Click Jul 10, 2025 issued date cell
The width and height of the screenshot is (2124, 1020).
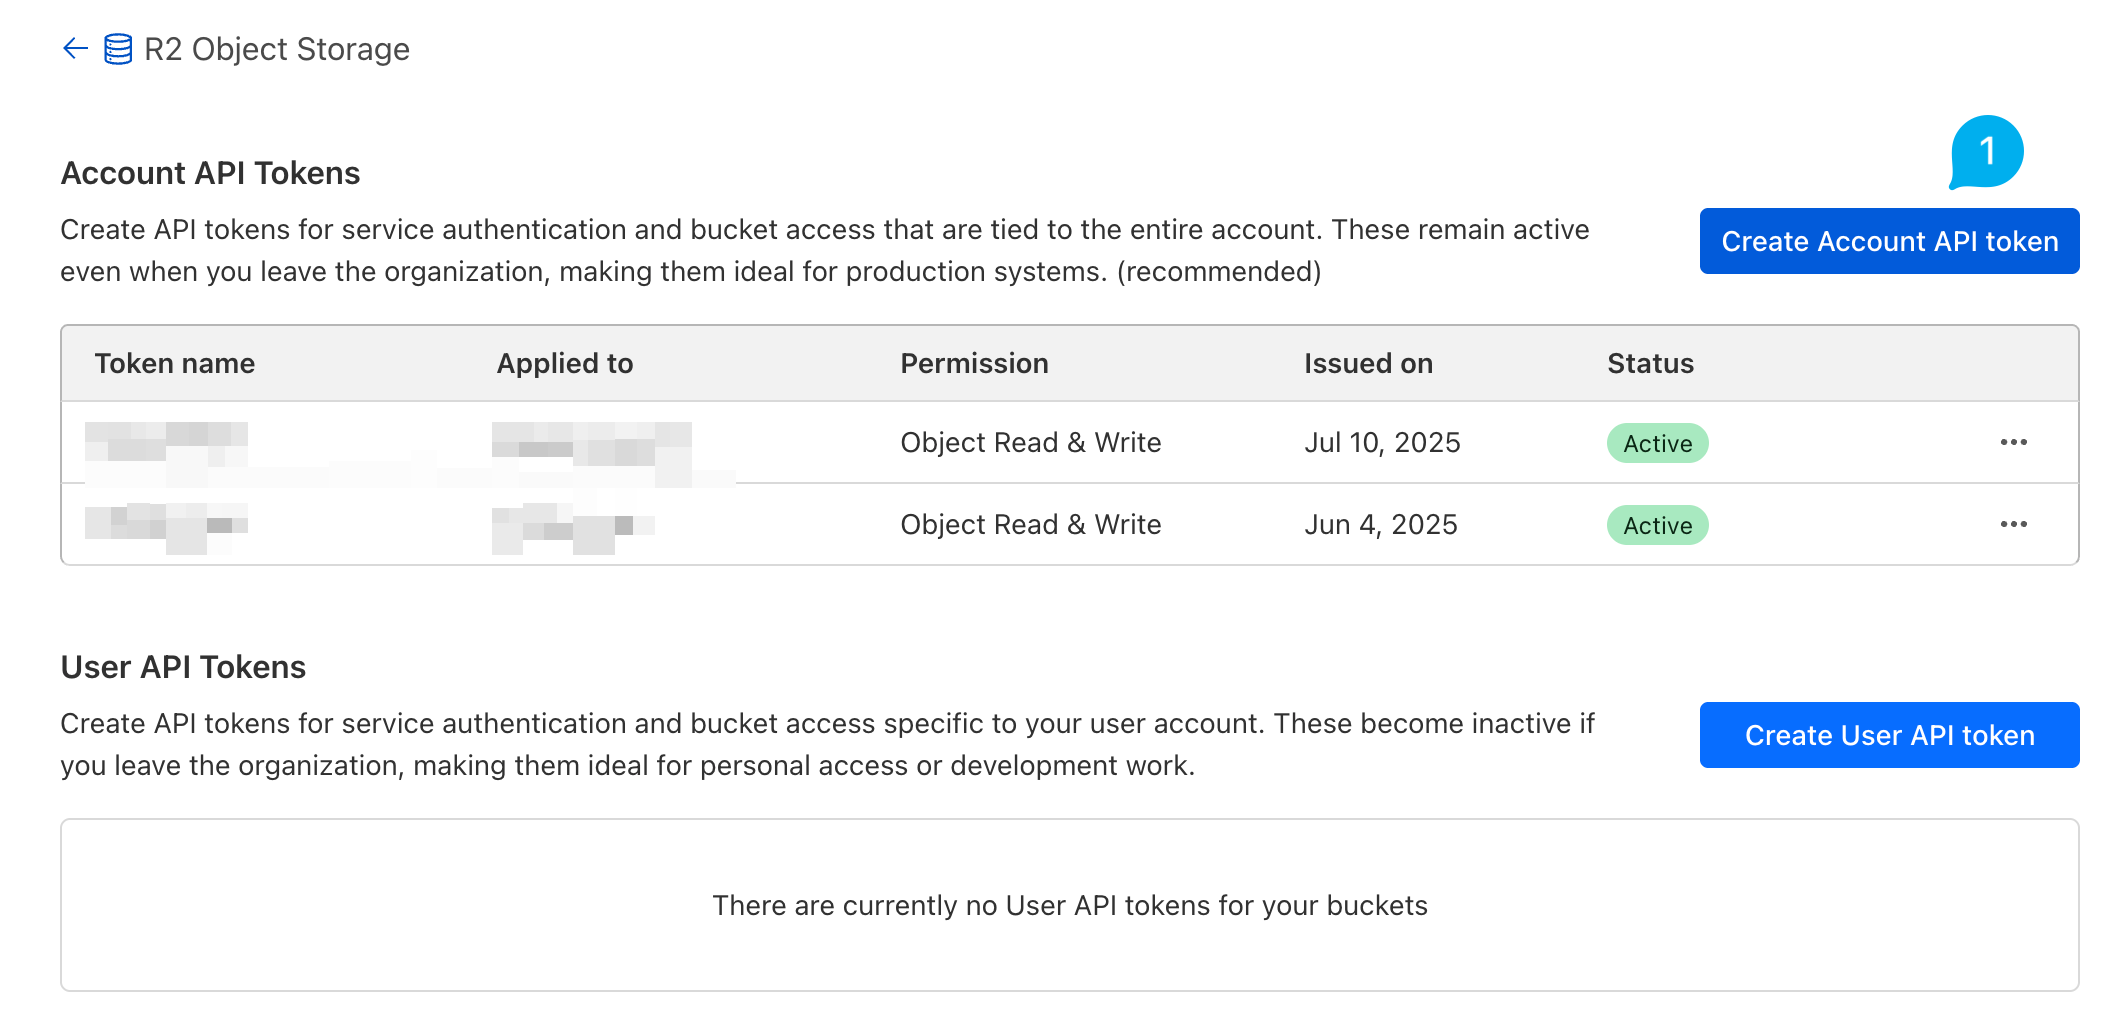tap(1382, 442)
